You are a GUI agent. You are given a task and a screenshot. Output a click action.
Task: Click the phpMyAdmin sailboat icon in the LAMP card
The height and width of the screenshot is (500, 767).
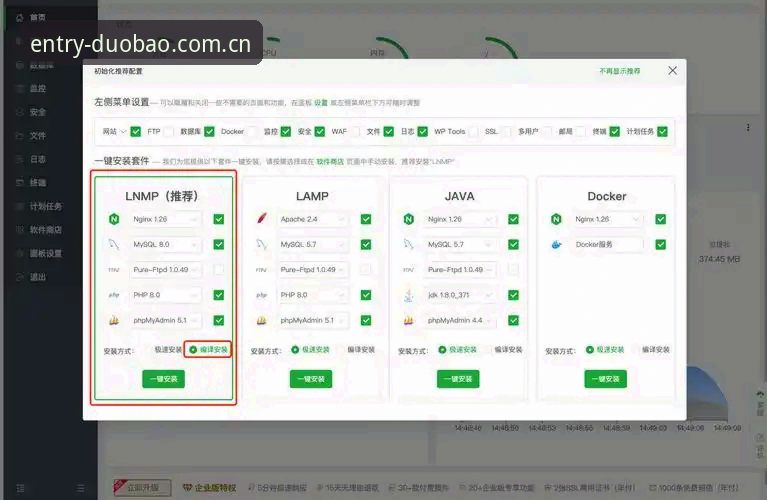[x=262, y=320]
